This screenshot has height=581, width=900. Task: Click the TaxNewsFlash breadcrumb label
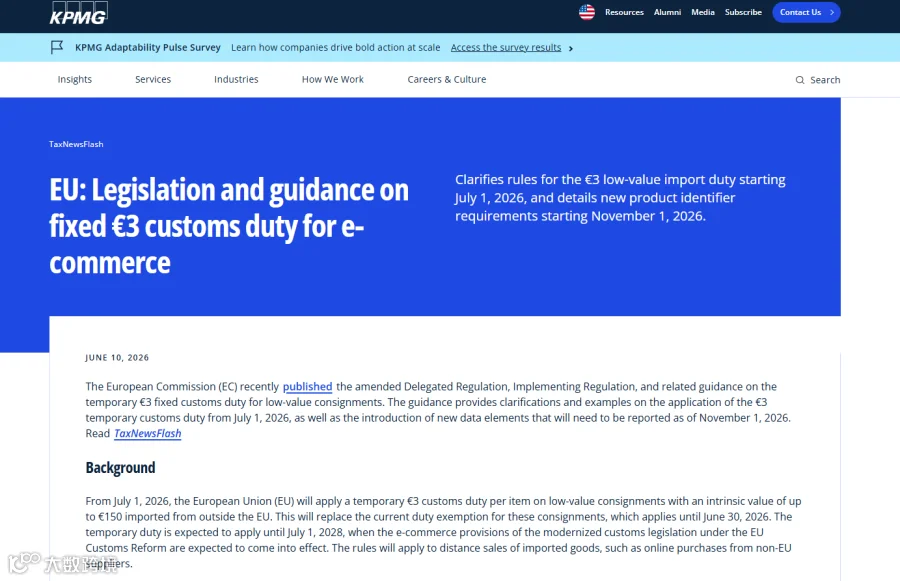[76, 144]
